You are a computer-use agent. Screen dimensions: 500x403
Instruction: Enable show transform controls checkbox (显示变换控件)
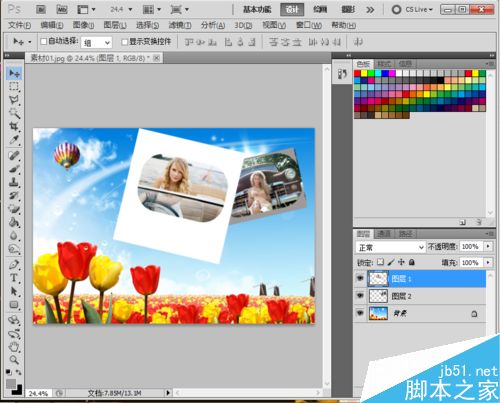(x=124, y=42)
